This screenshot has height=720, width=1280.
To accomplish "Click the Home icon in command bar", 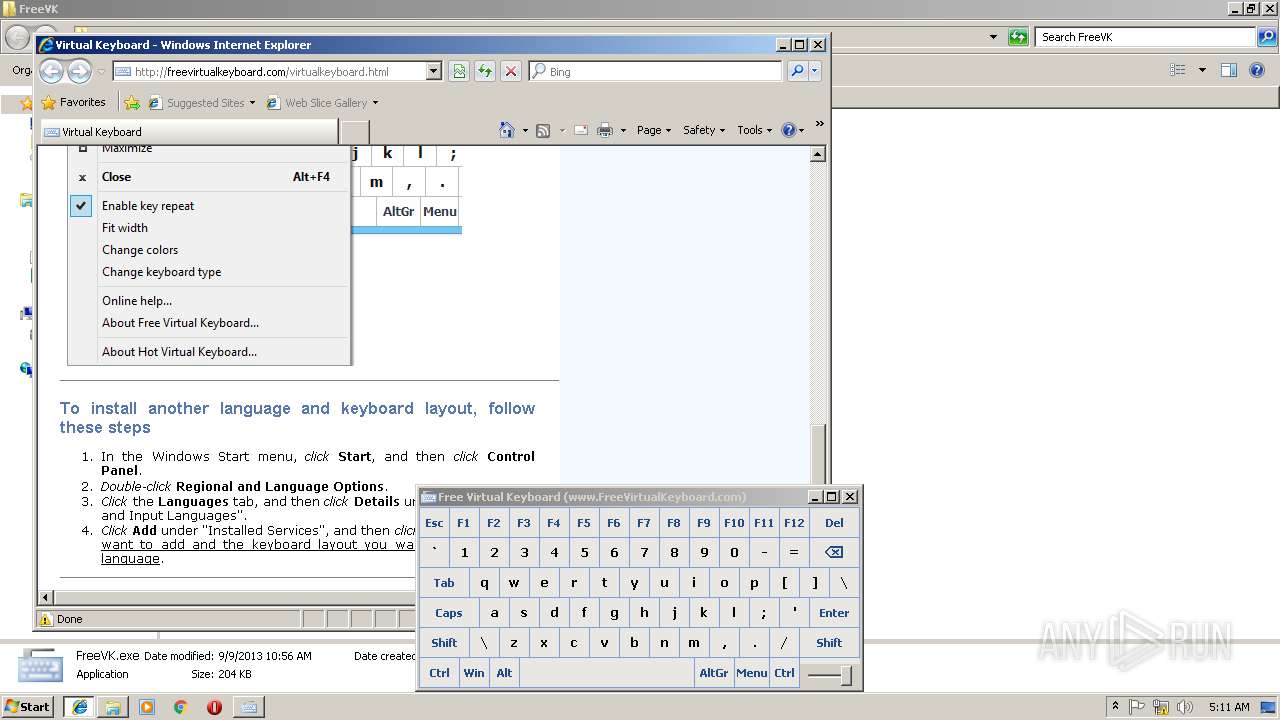I will (x=507, y=130).
